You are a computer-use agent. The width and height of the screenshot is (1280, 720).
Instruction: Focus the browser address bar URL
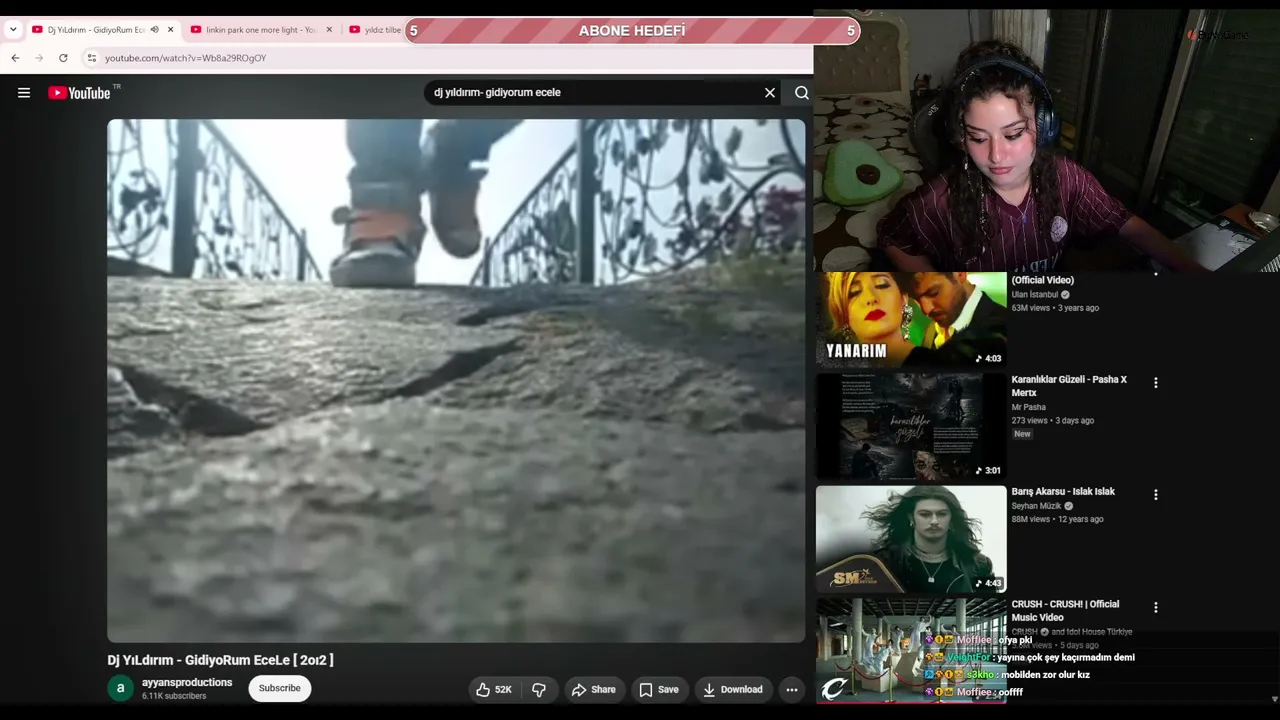click(185, 58)
